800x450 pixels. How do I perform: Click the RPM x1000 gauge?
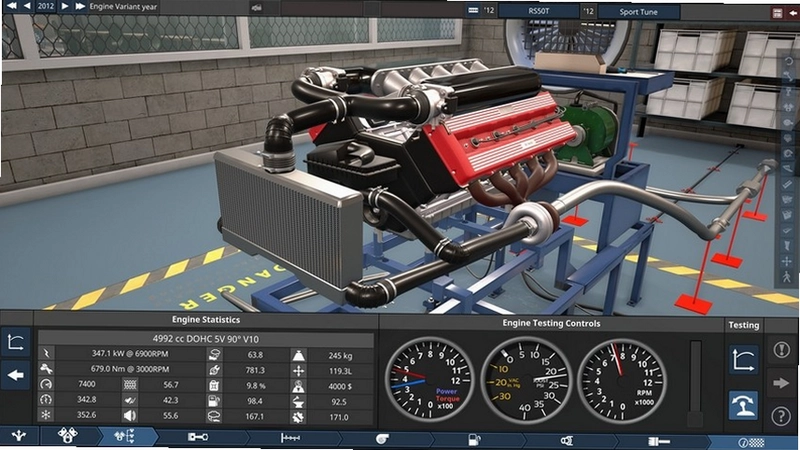621,380
